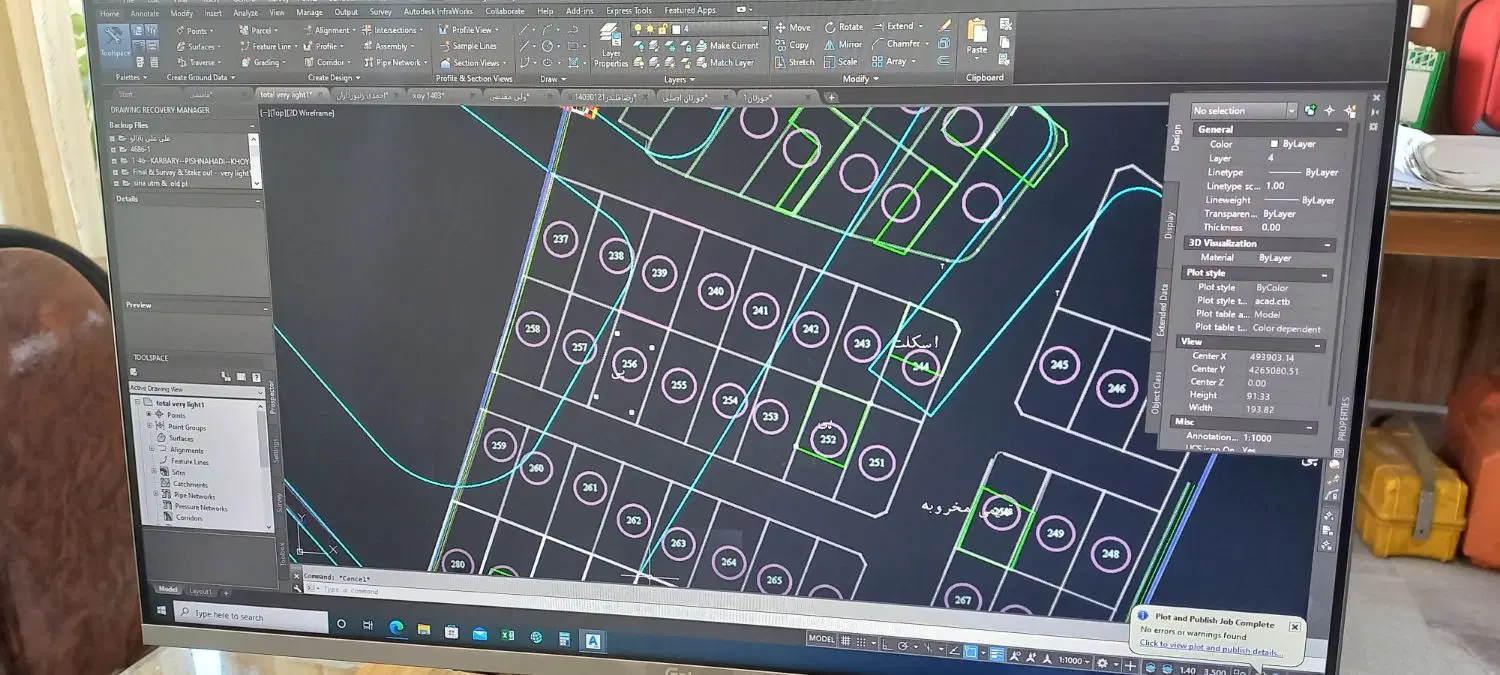Open Section Views tool

[471, 62]
